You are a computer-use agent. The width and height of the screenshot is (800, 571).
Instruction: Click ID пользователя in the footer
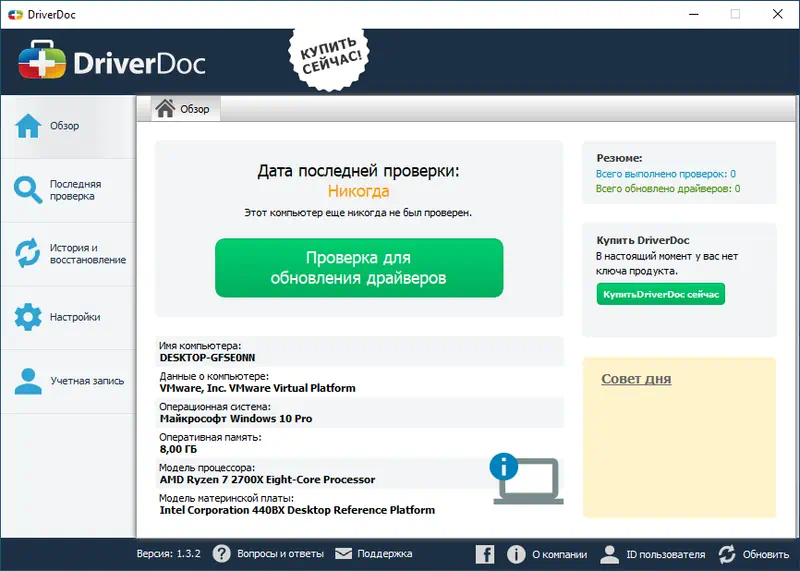click(x=666, y=554)
